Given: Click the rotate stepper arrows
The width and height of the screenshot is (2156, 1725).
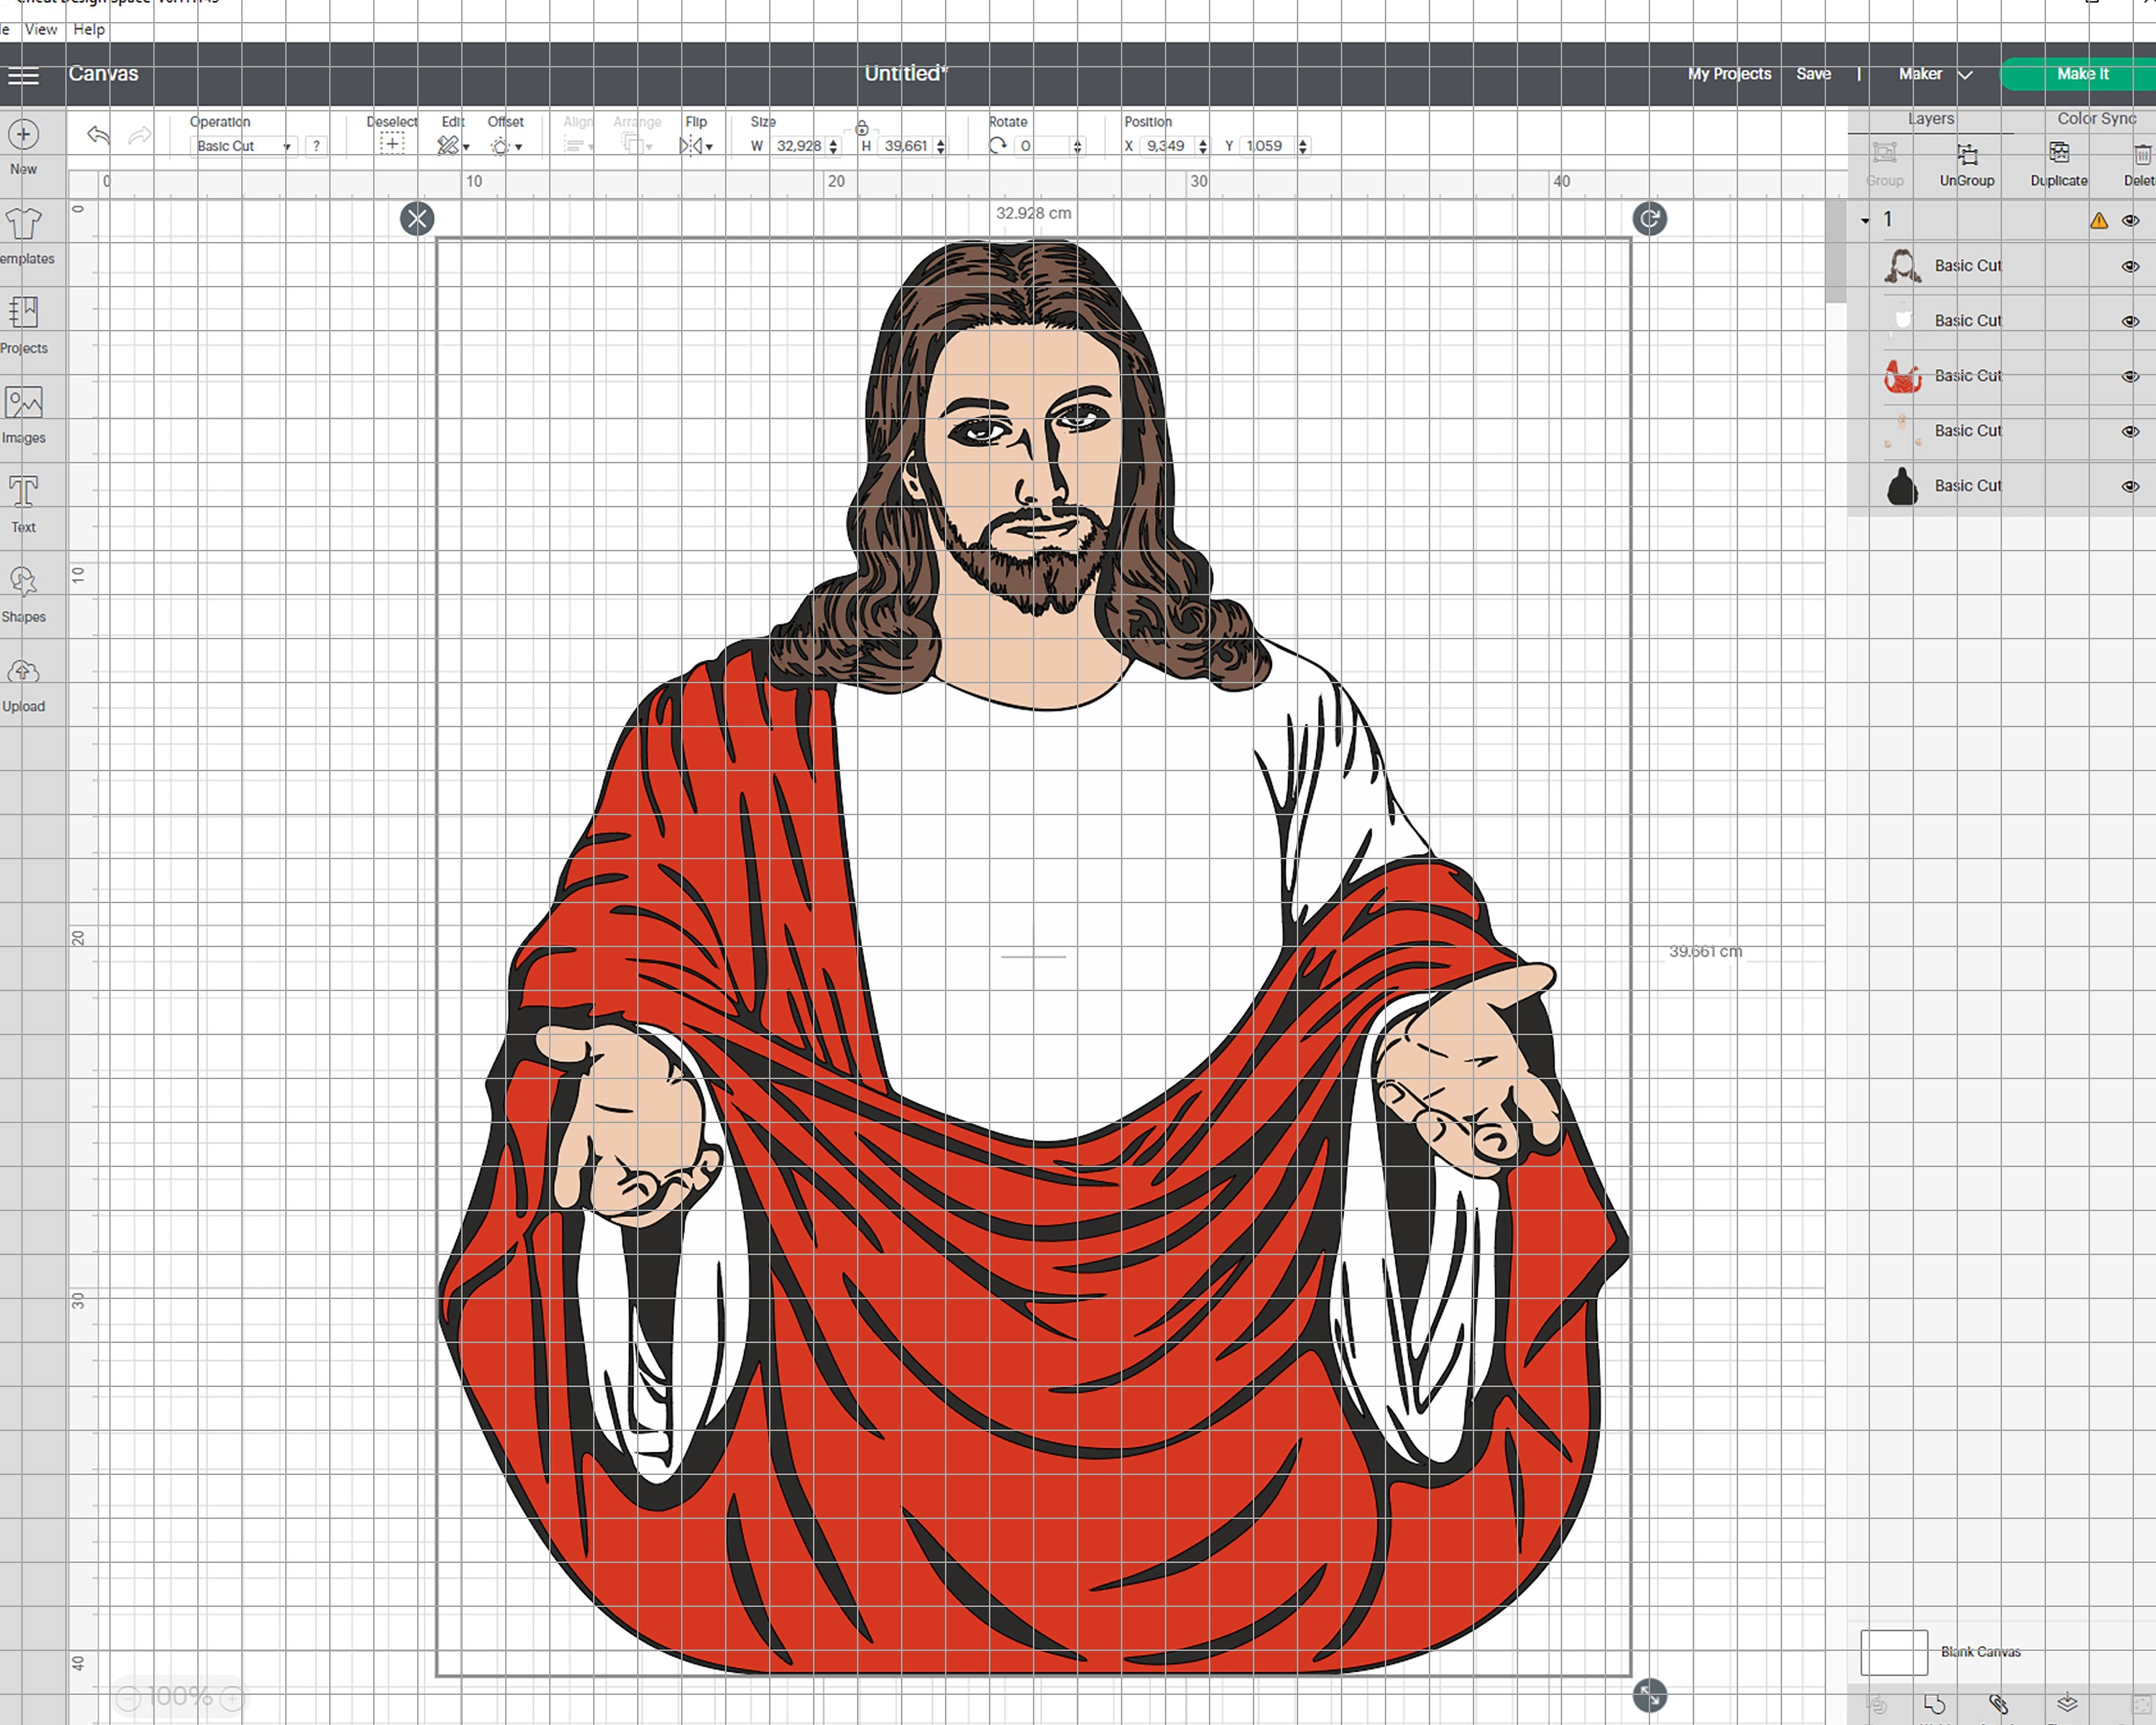Looking at the screenshot, I should 1077,146.
